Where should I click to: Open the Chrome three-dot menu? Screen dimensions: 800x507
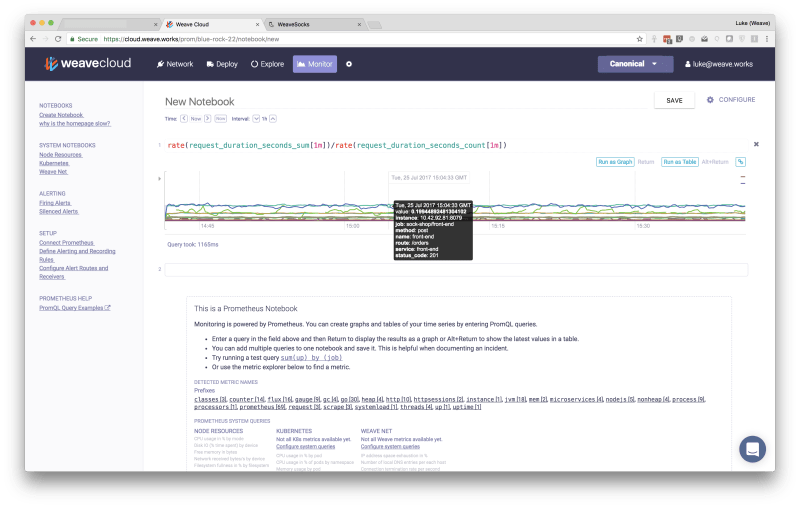[767, 39]
